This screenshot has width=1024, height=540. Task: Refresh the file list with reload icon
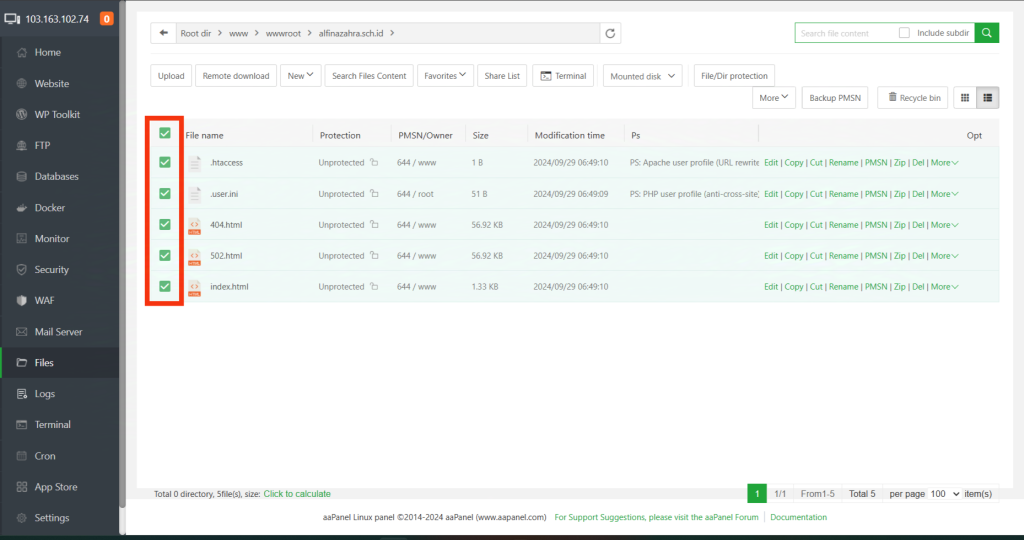[611, 33]
